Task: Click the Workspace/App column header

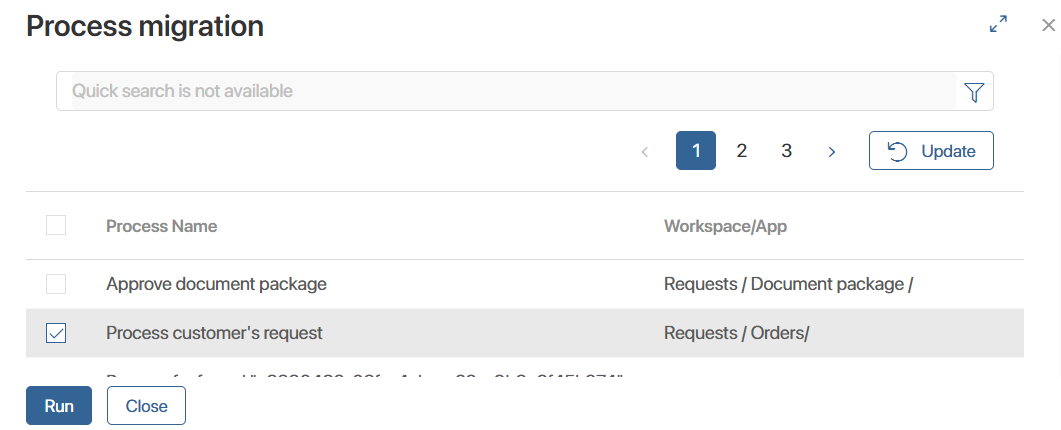Action: point(725,226)
